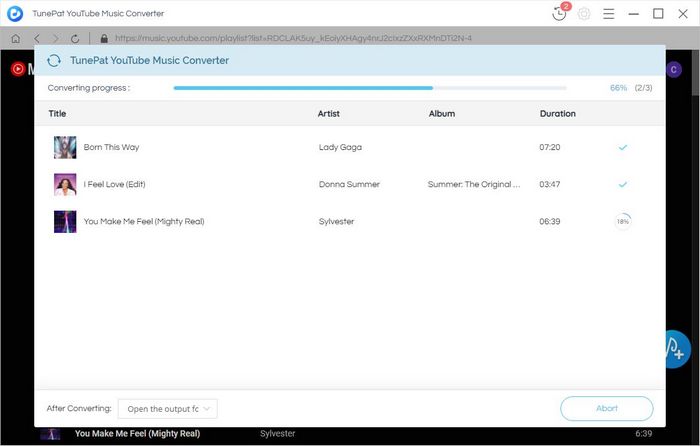Open the conversion history clock icon
Viewport: 700px width, 446px height.
[559, 13]
